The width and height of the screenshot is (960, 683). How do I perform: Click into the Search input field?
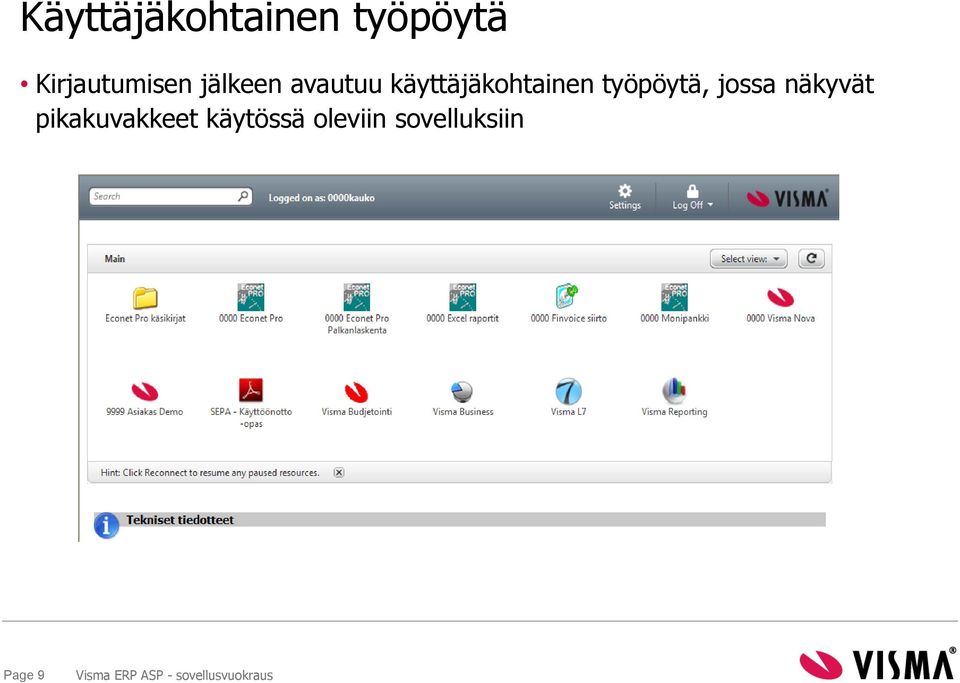pos(171,196)
